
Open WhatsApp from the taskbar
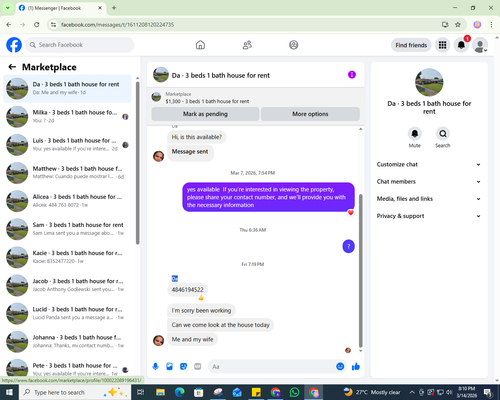click(x=294, y=392)
